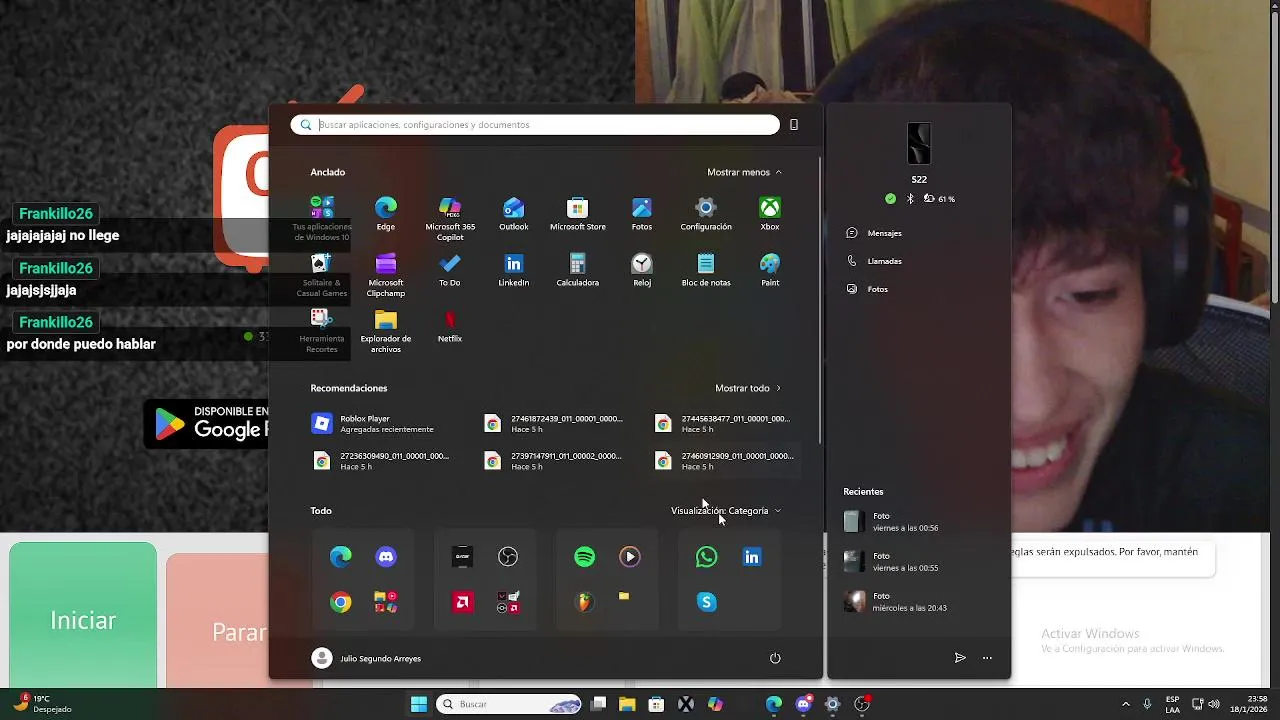Open Solitaire & Casual Games tile
The width and height of the screenshot is (1280, 720).
pos(321,274)
